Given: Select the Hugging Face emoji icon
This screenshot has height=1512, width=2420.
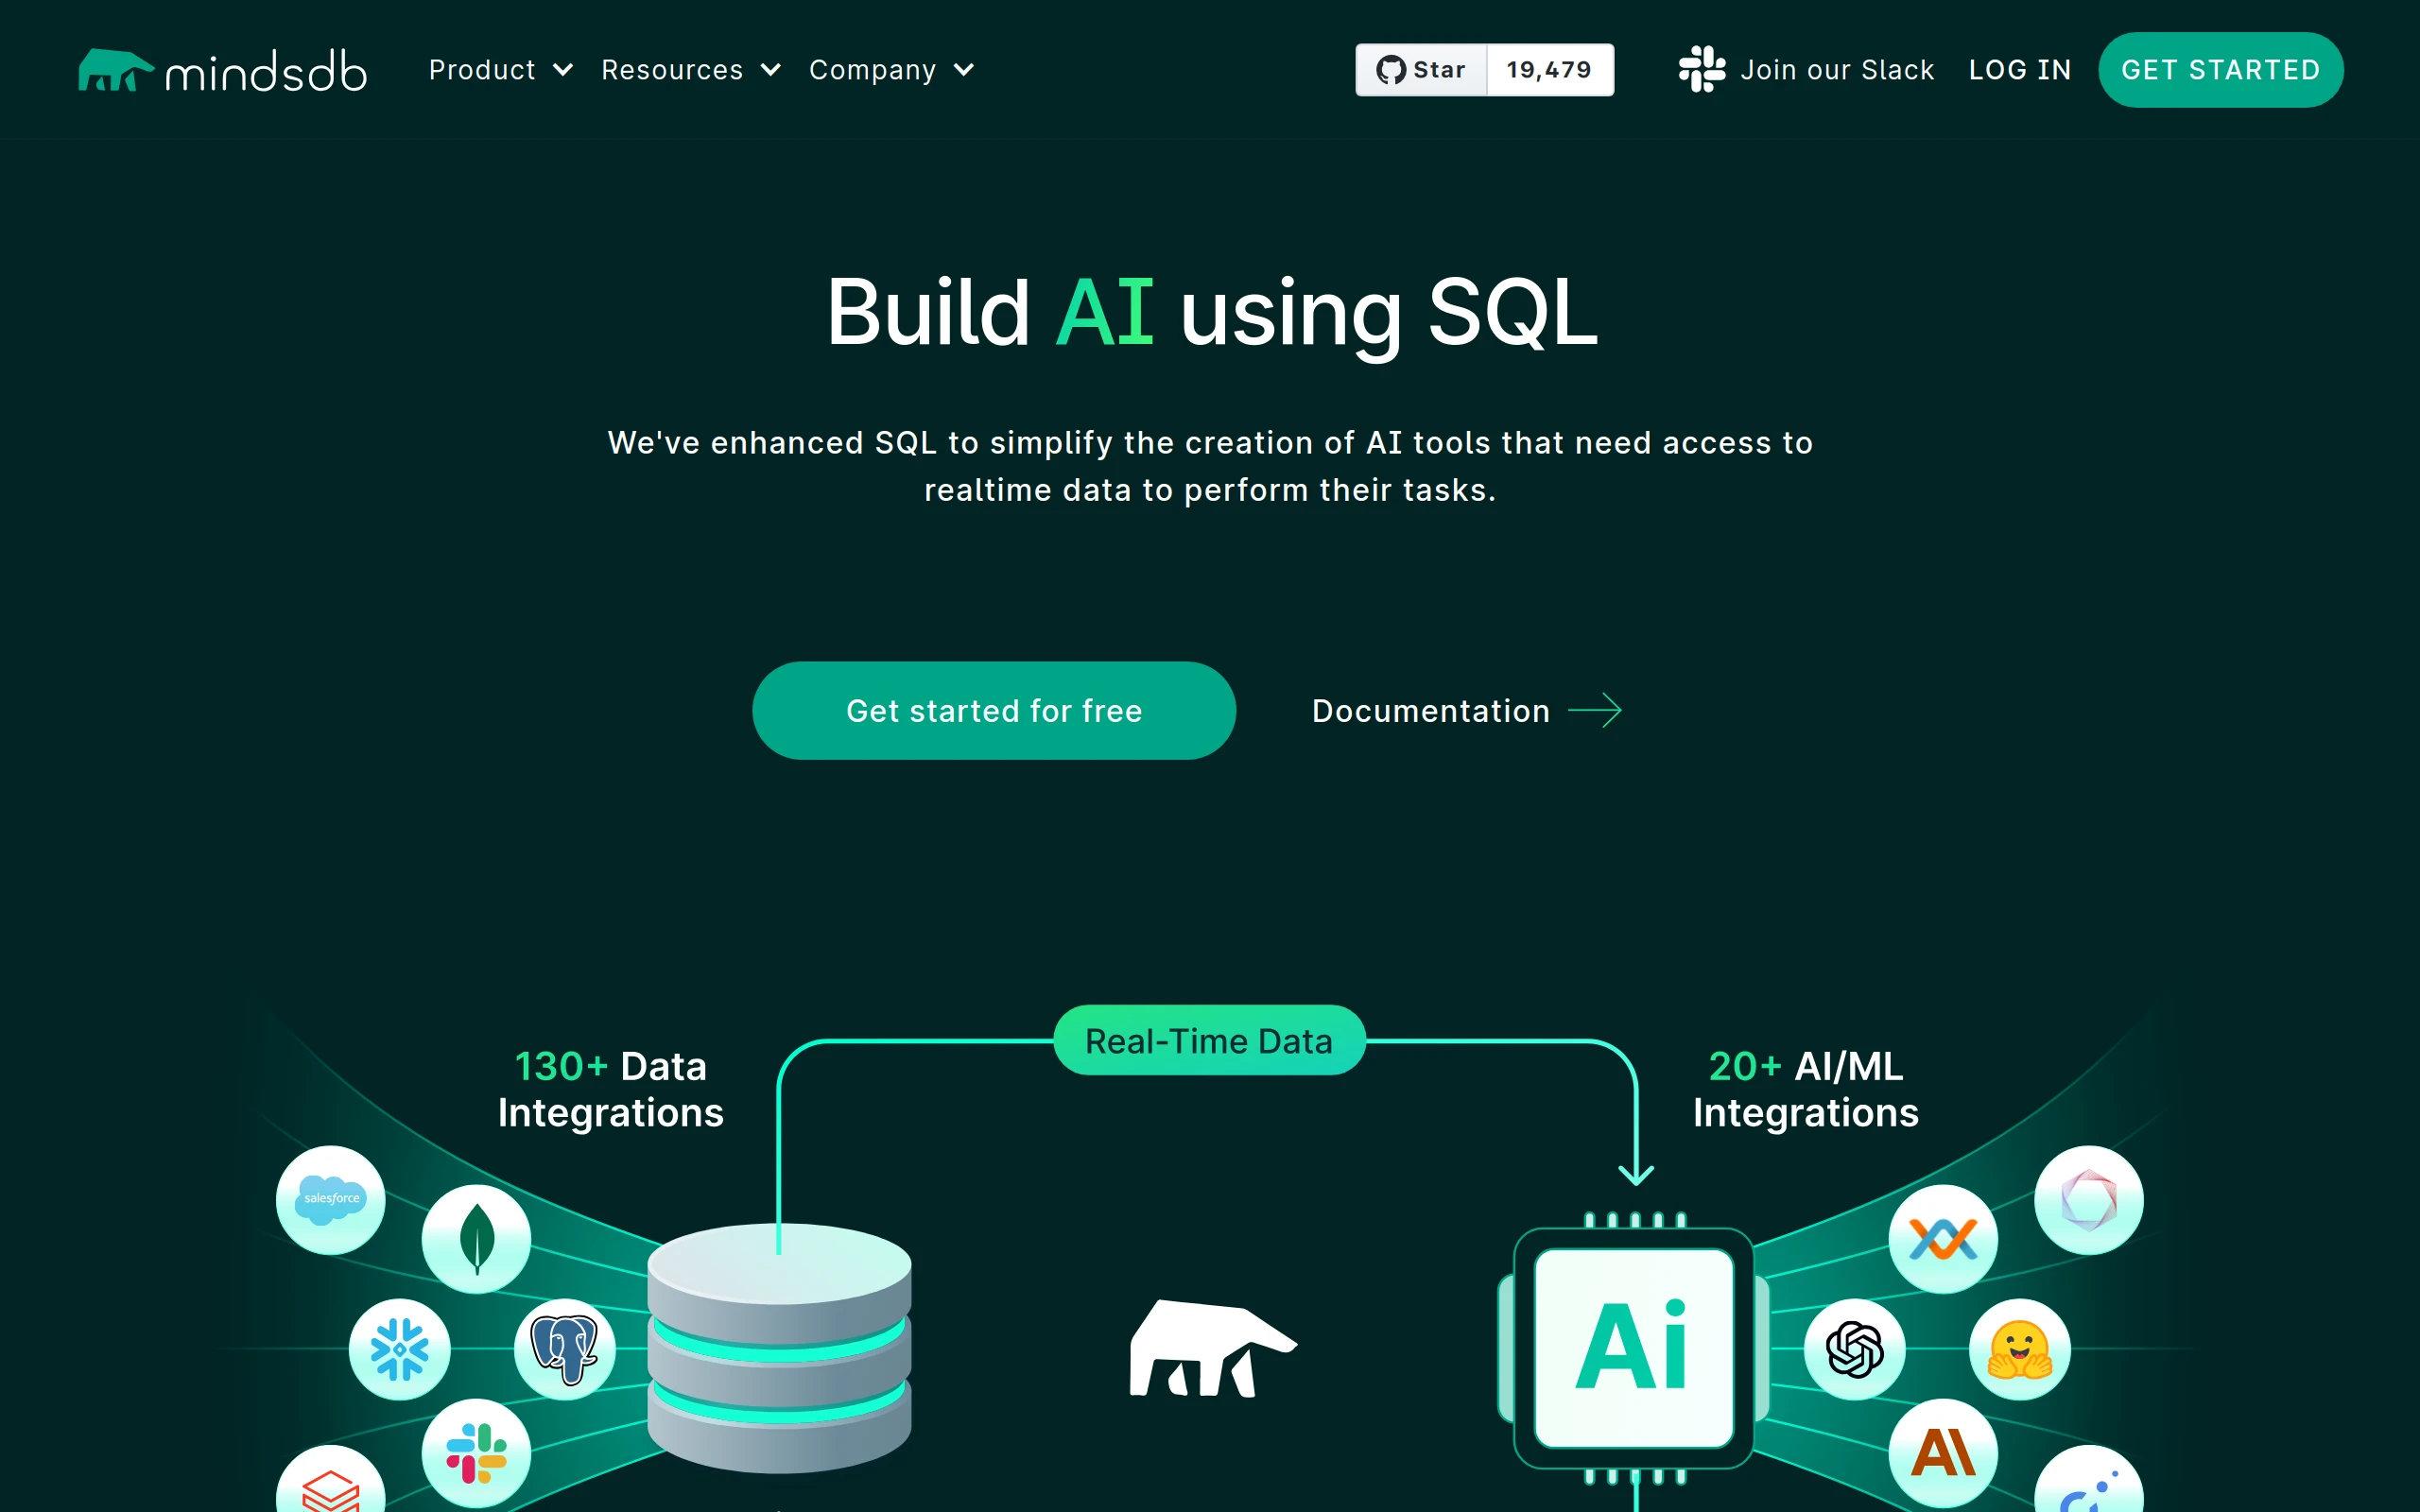Looking at the screenshot, I should 2019,1349.
